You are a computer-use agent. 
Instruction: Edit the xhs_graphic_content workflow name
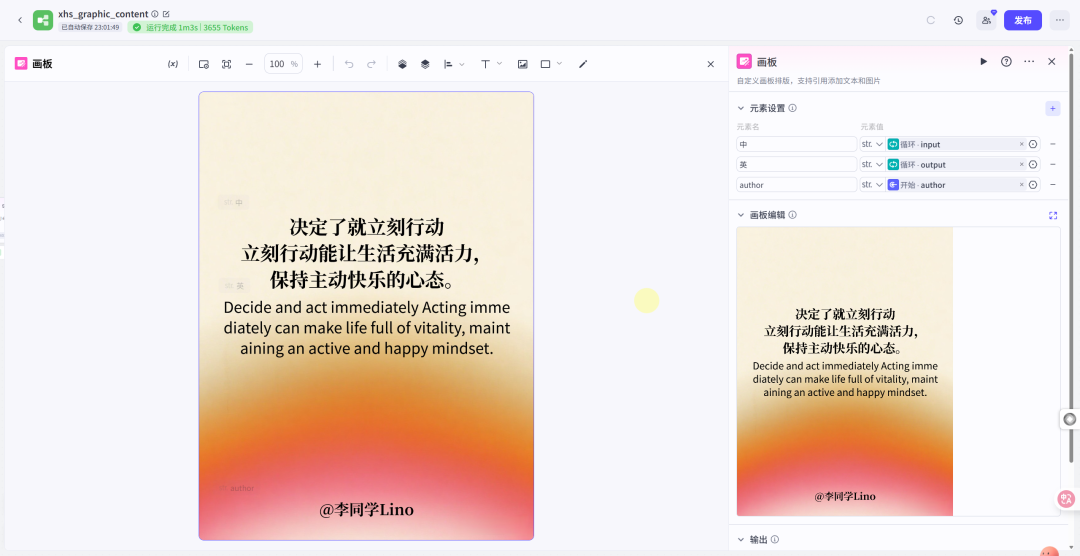(x=166, y=14)
